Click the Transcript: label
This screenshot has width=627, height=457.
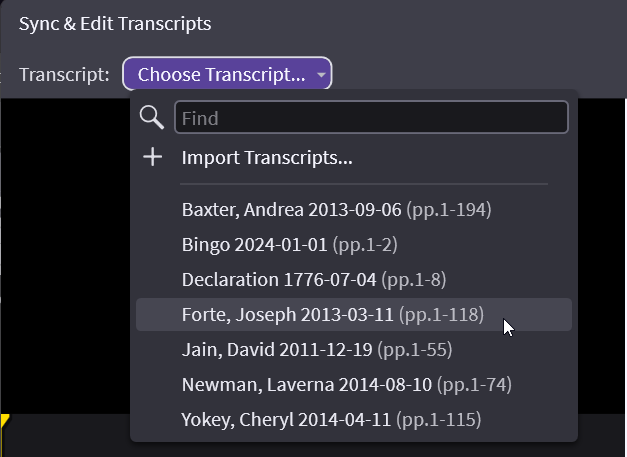pyautogui.click(x=65, y=75)
